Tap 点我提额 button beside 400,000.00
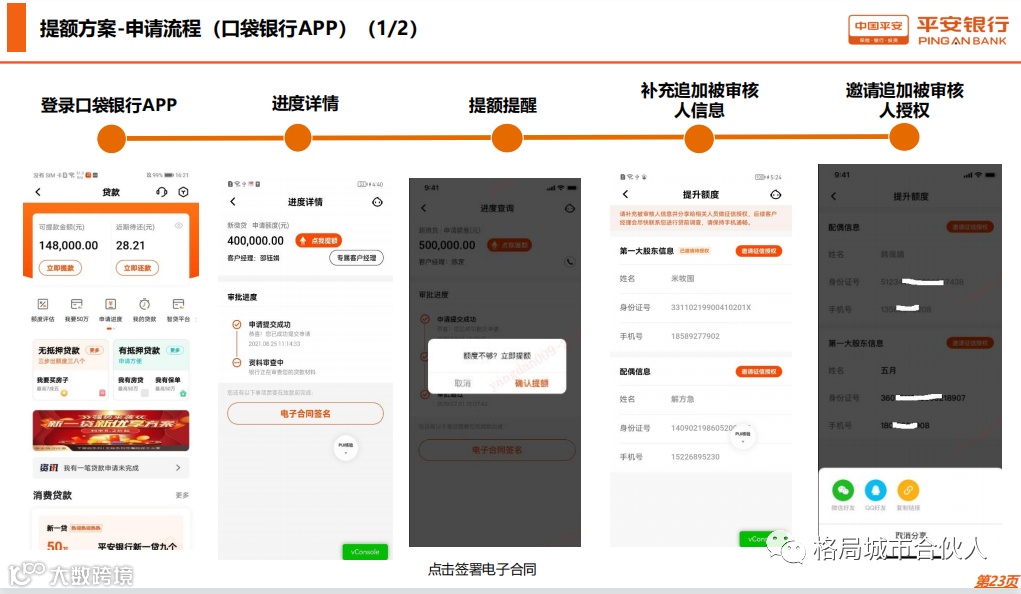 (x=318, y=240)
